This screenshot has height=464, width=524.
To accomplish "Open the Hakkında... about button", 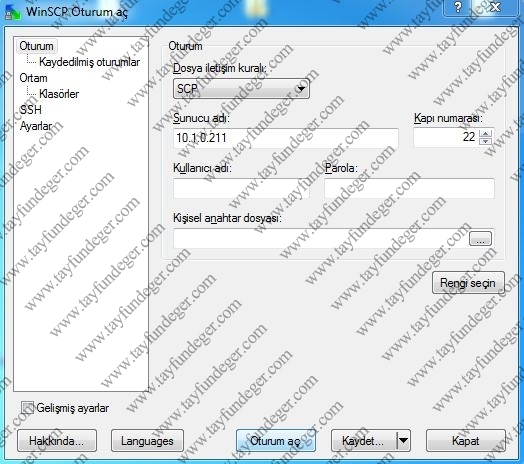I will [57, 441].
